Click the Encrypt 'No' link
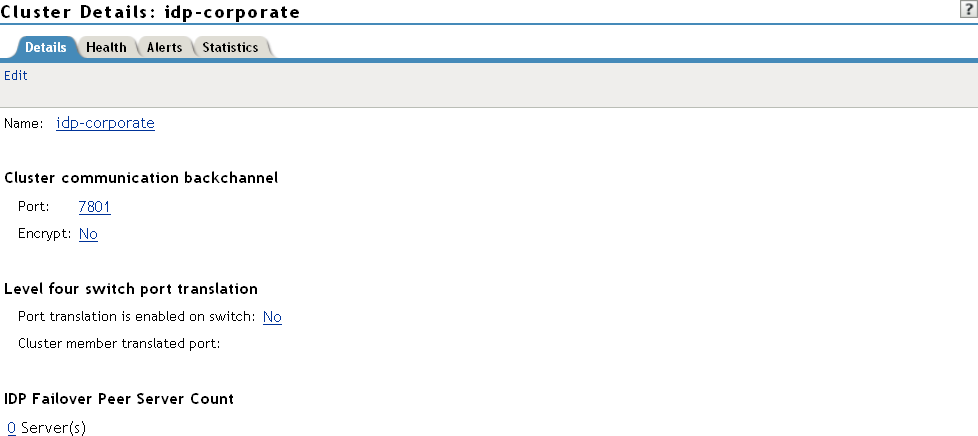The height and width of the screenshot is (436, 978). (x=88, y=234)
